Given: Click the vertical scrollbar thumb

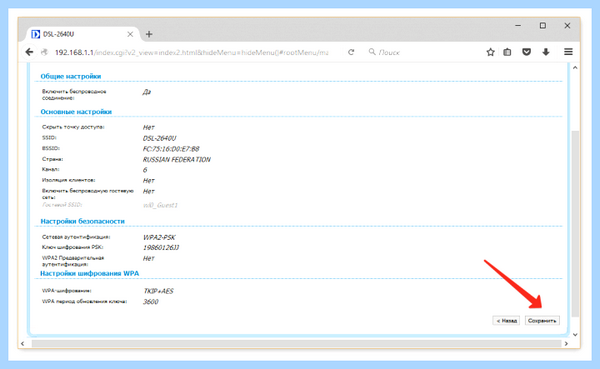Looking at the screenshot, I should (575, 224).
